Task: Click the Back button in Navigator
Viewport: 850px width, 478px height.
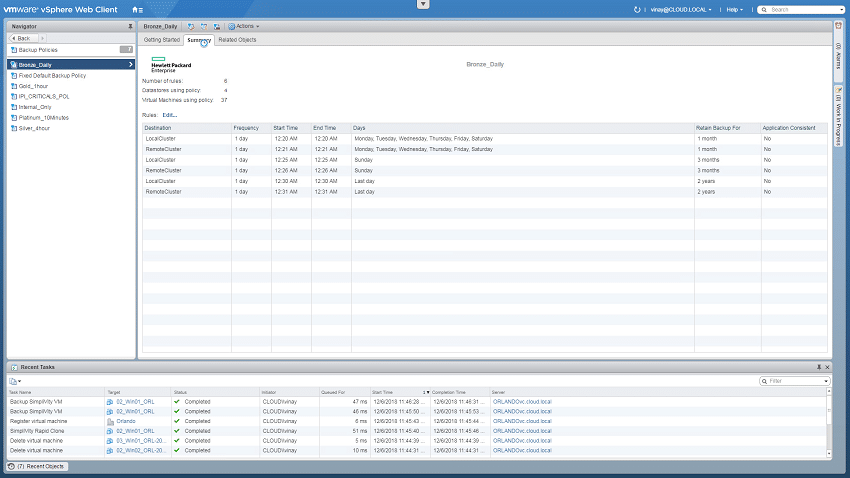Action: click(23, 38)
